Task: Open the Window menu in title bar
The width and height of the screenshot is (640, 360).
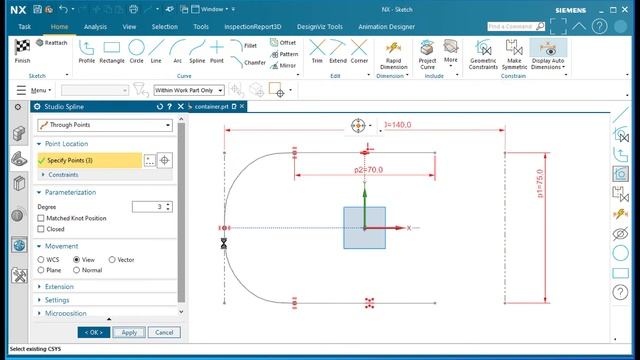Action: click(x=210, y=9)
